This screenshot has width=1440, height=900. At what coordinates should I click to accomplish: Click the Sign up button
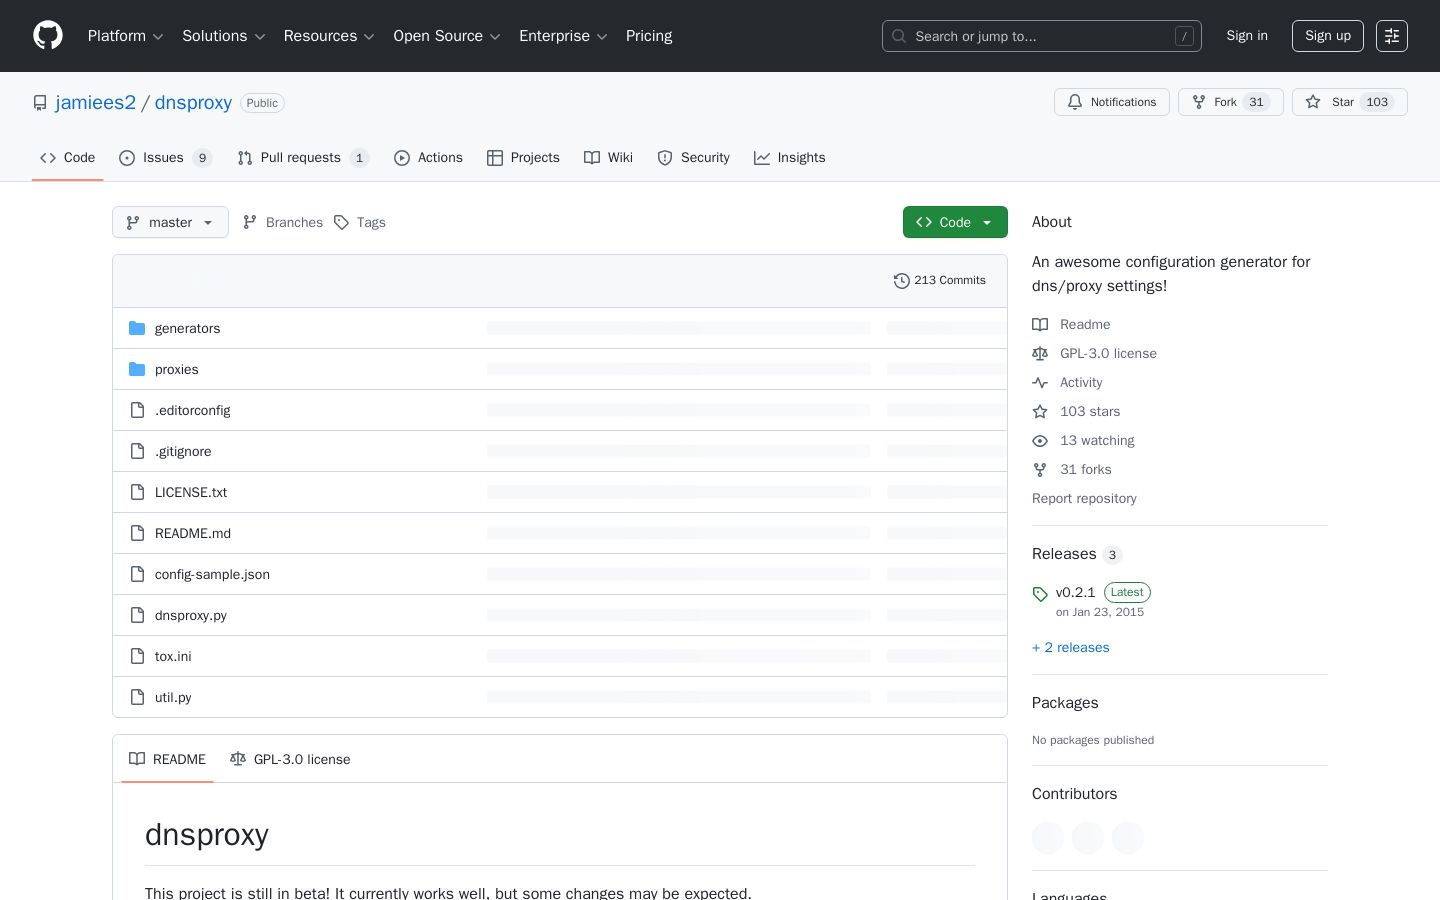click(x=1328, y=36)
